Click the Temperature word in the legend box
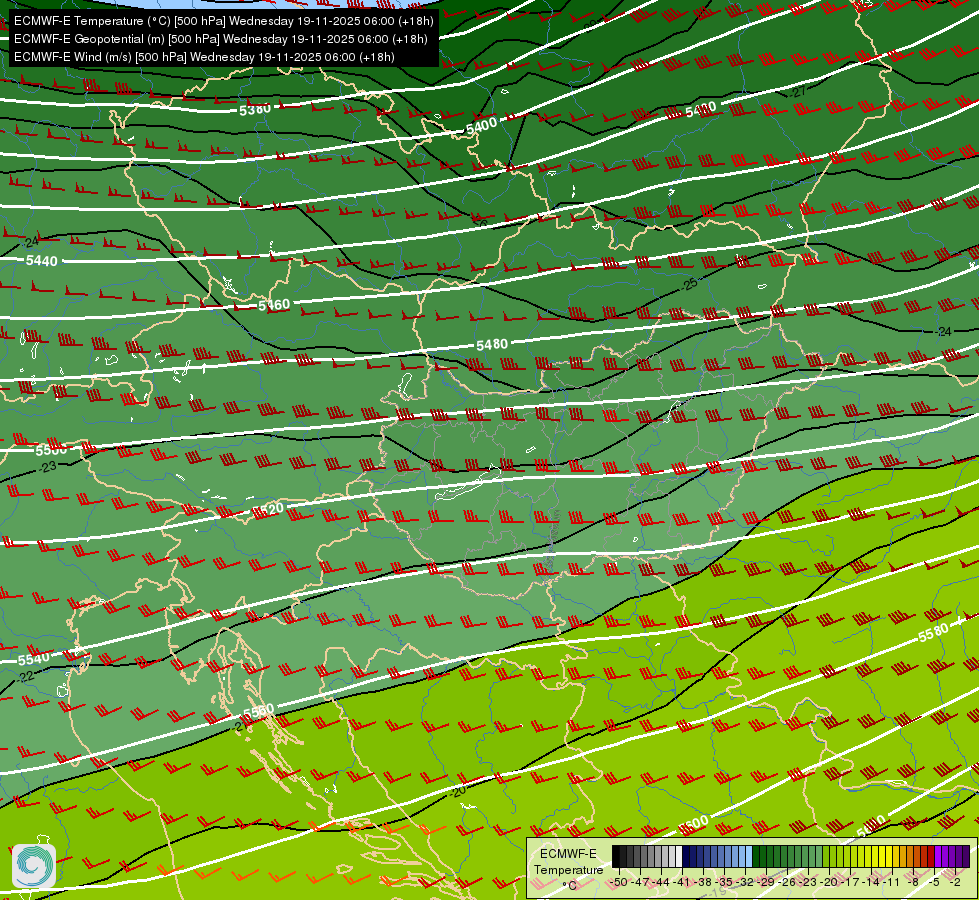This screenshot has width=979, height=900. tap(569, 870)
